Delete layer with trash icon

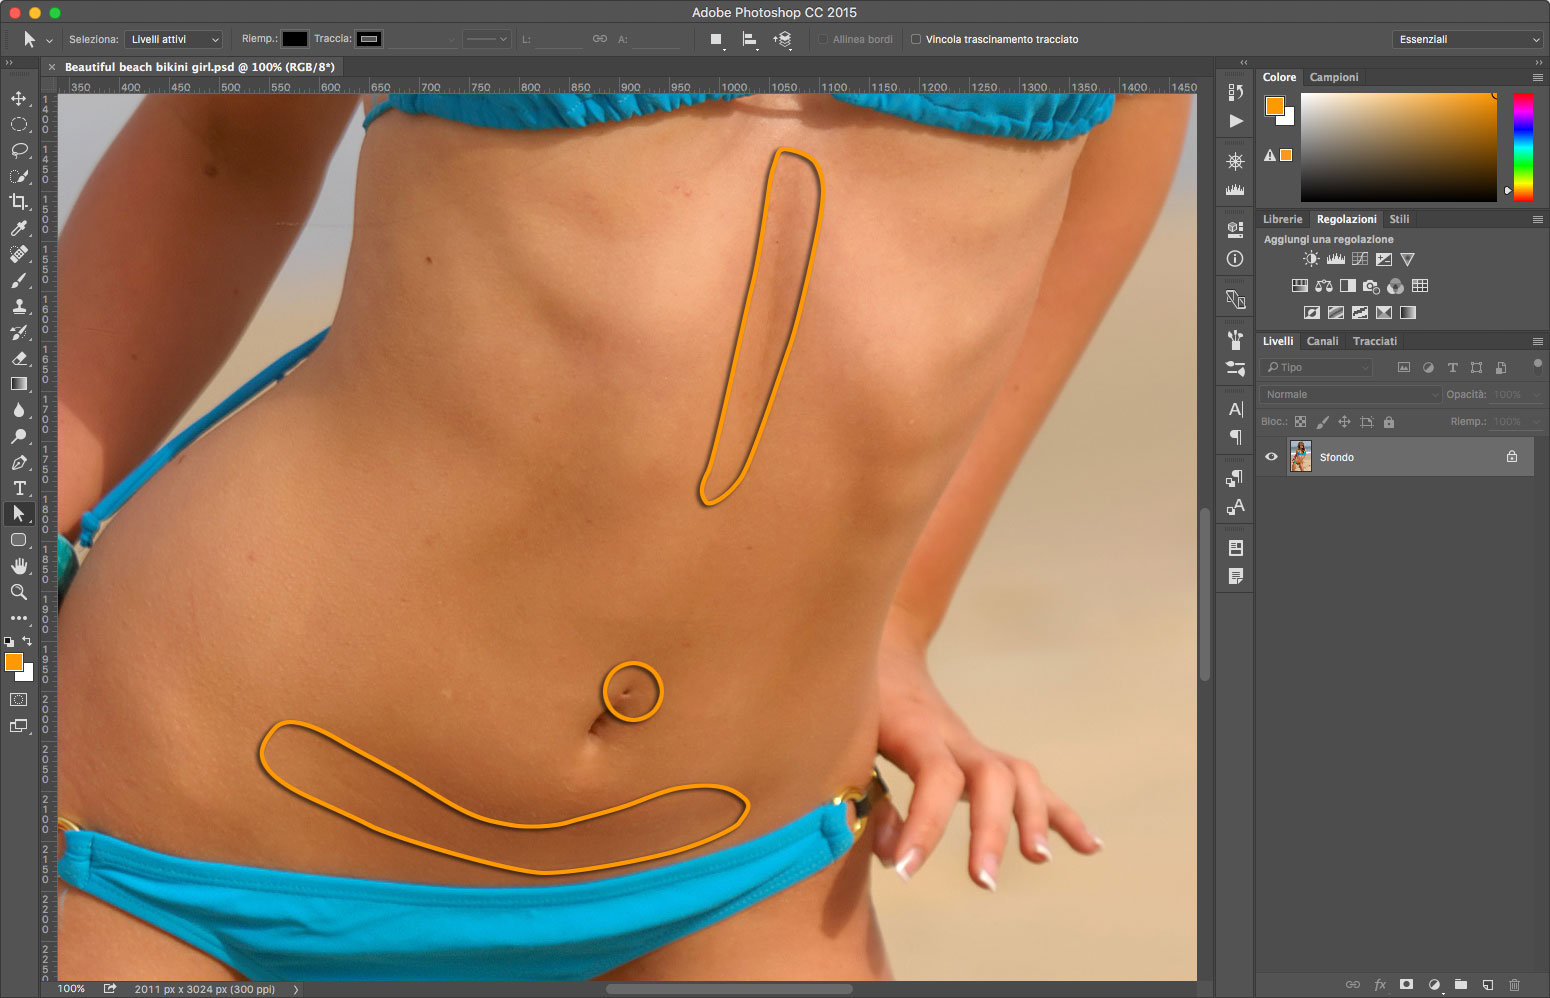[1514, 984]
